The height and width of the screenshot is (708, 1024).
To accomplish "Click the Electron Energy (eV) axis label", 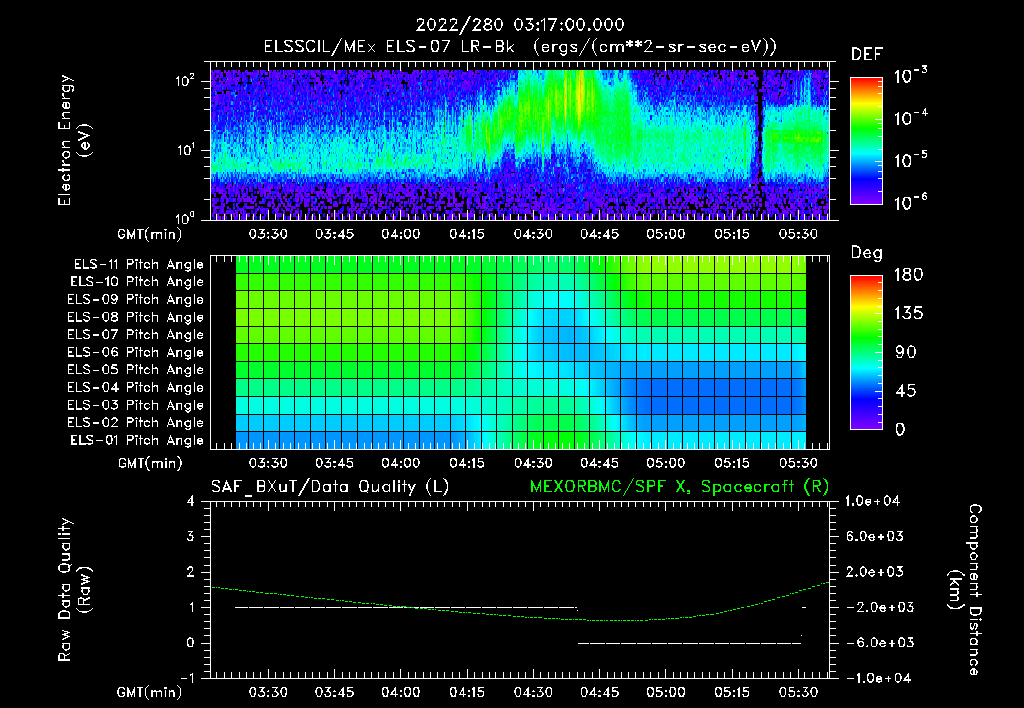I will (73, 140).
